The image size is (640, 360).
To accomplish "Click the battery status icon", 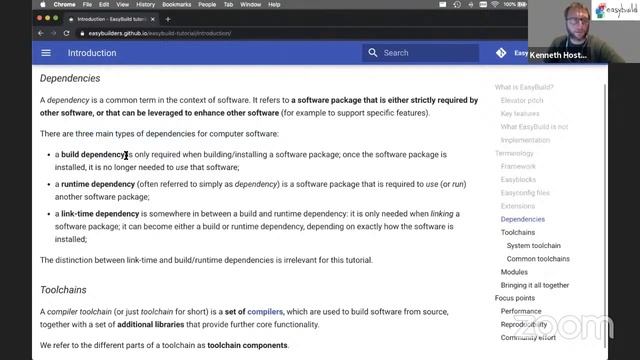I will click(x=522, y=4).
